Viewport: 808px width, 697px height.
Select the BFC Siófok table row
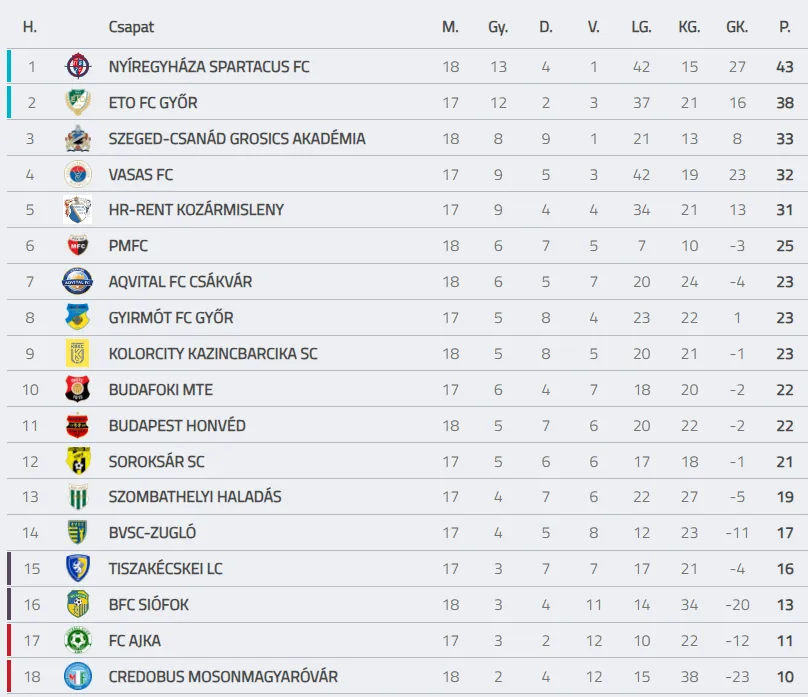400,605
